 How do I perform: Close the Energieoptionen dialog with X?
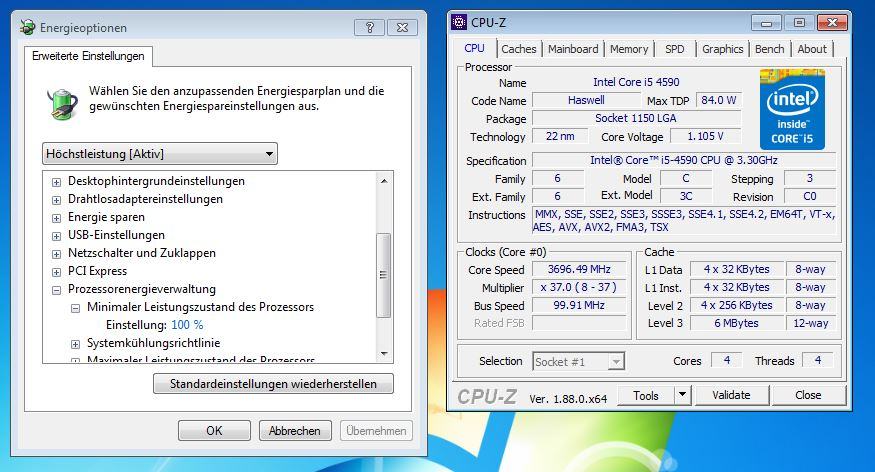402,27
